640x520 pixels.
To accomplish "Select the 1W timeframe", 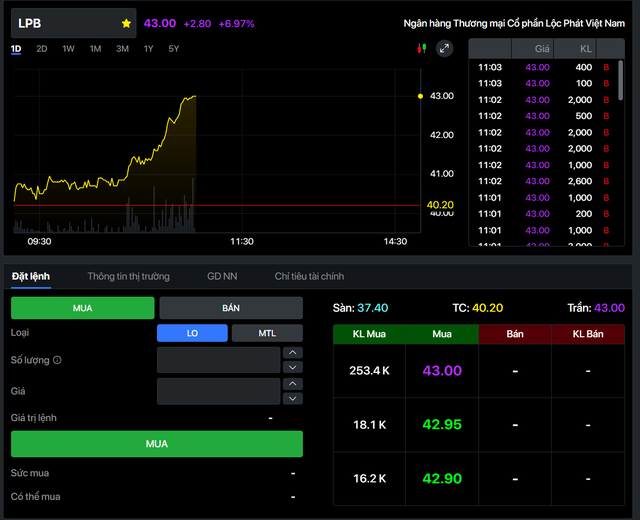I will [x=68, y=49].
